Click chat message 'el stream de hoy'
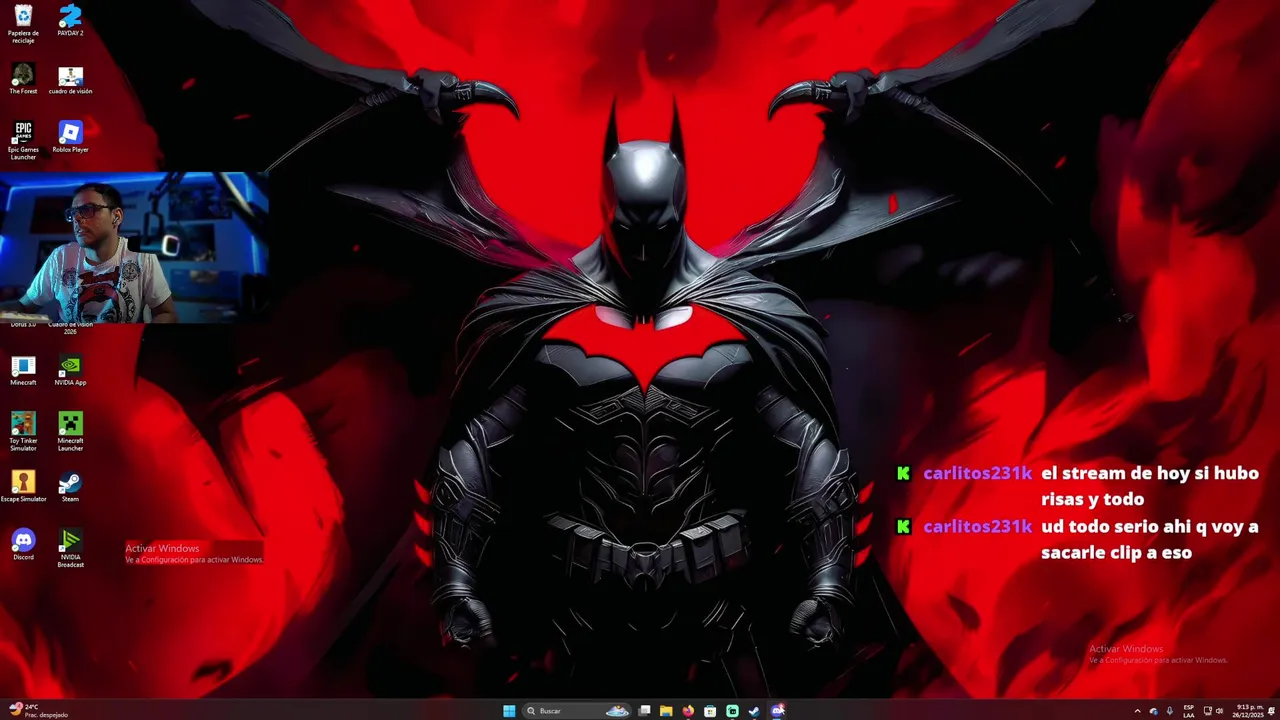The height and width of the screenshot is (720, 1280). tap(1149, 486)
